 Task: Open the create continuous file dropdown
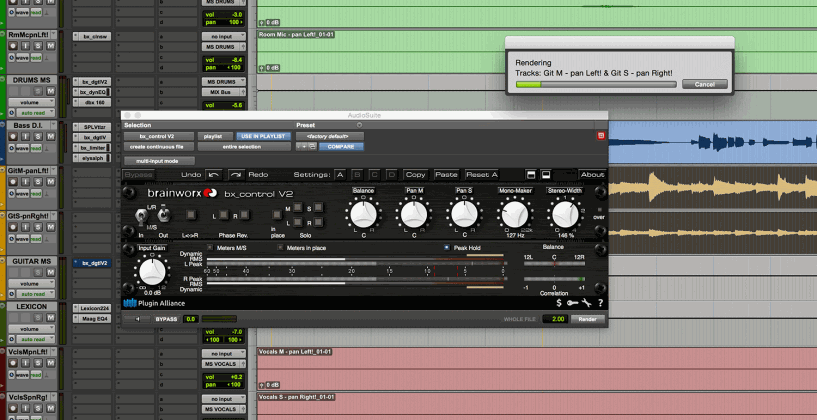point(159,147)
